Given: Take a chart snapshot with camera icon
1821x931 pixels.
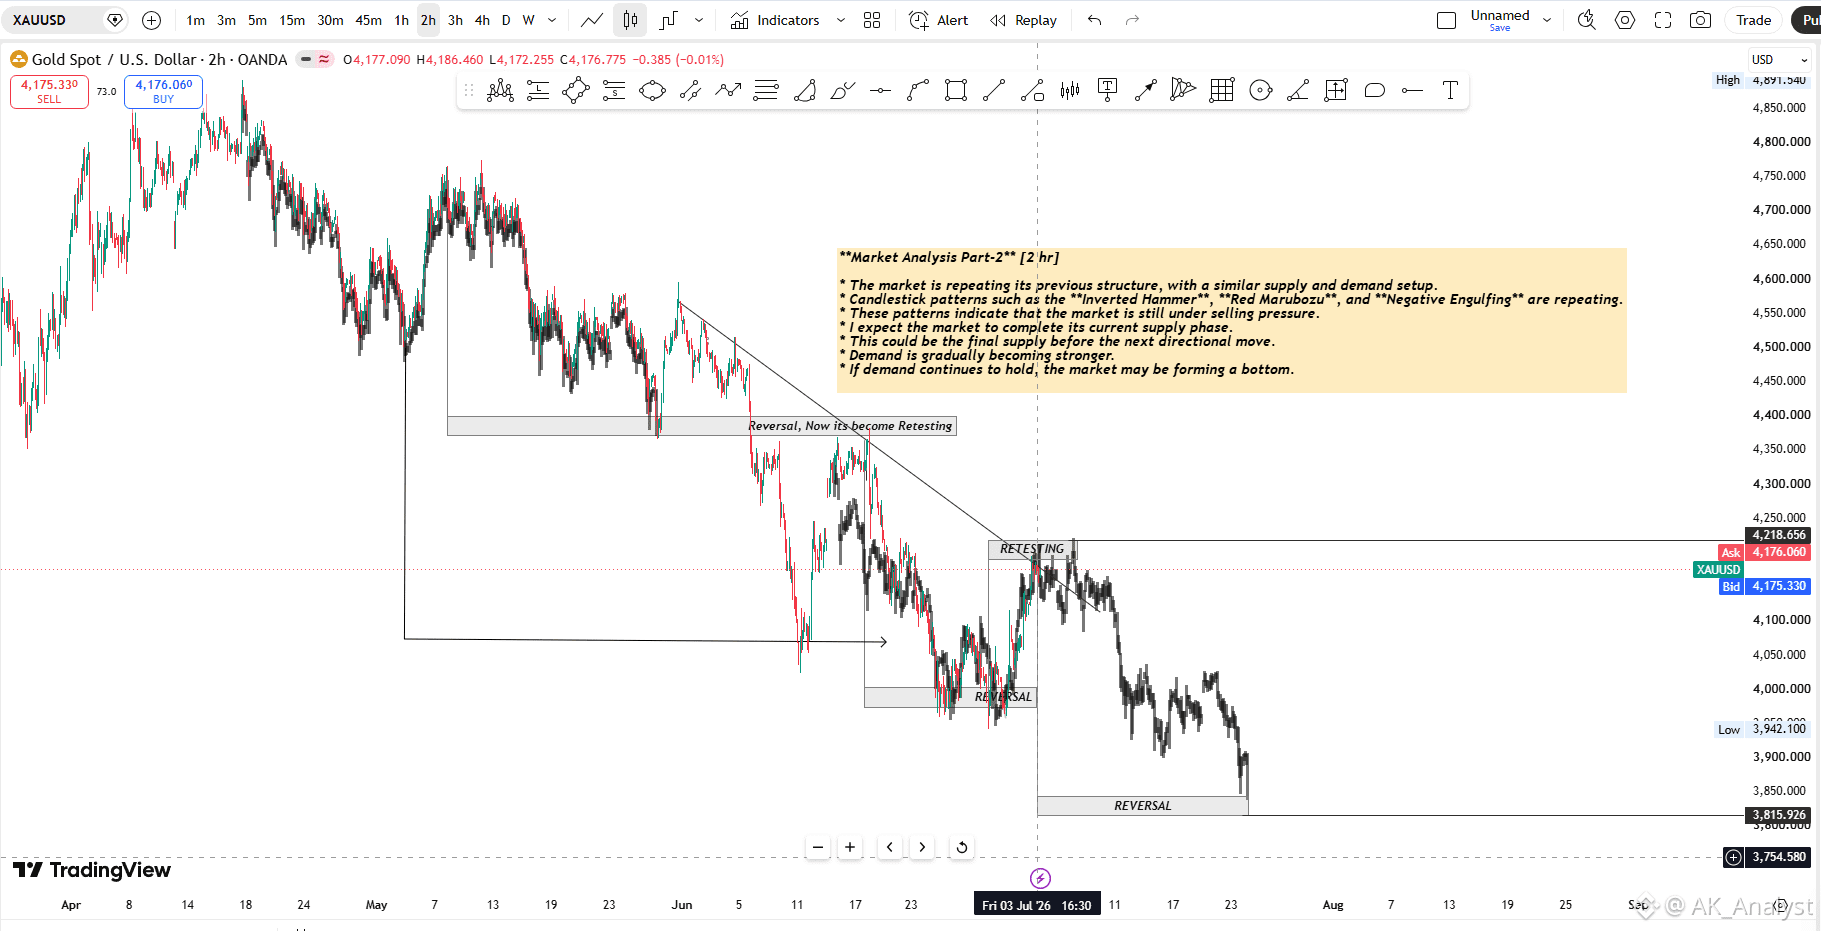Looking at the screenshot, I should click(1700, 20).
